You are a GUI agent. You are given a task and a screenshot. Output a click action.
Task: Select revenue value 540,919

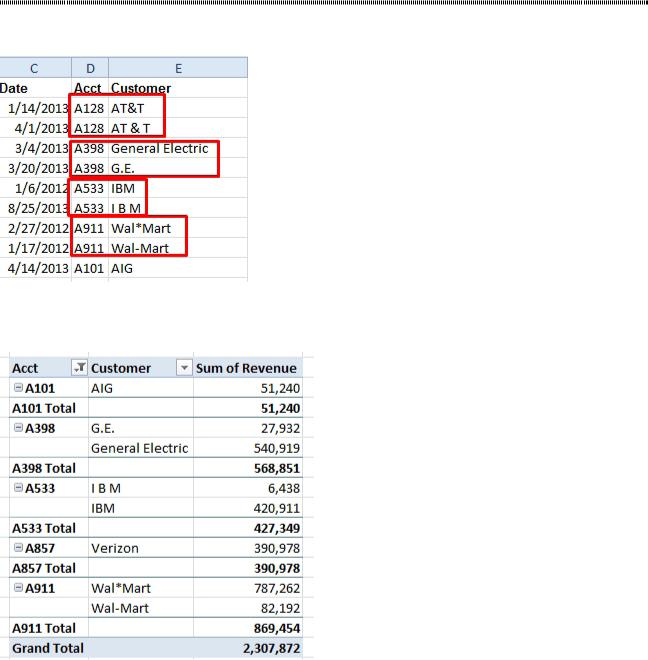(x=248, y=448)
